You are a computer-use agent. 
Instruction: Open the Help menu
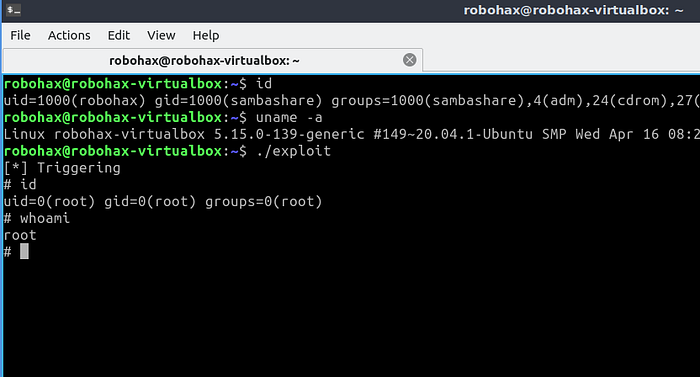[x=206, y=35]
